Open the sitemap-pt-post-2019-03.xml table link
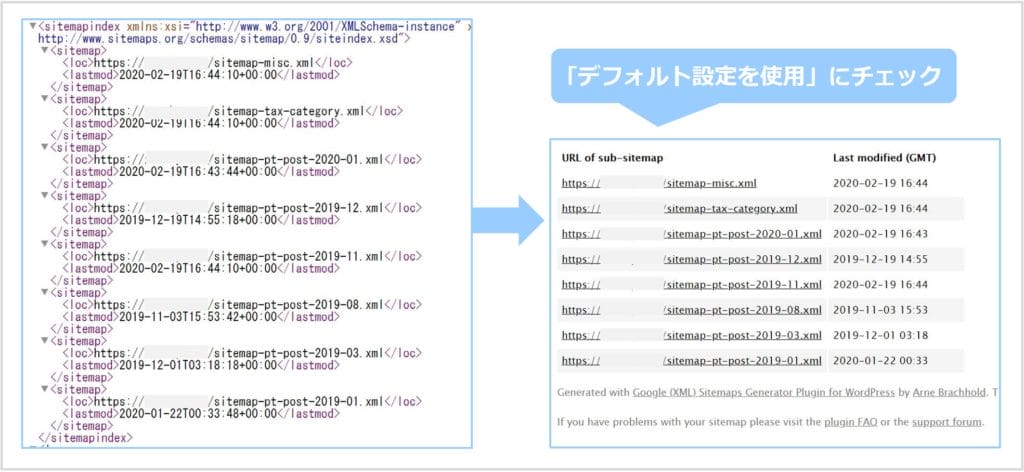This screenshot has height=472, width=1024. pyautogui.click(x=692, y=335)
